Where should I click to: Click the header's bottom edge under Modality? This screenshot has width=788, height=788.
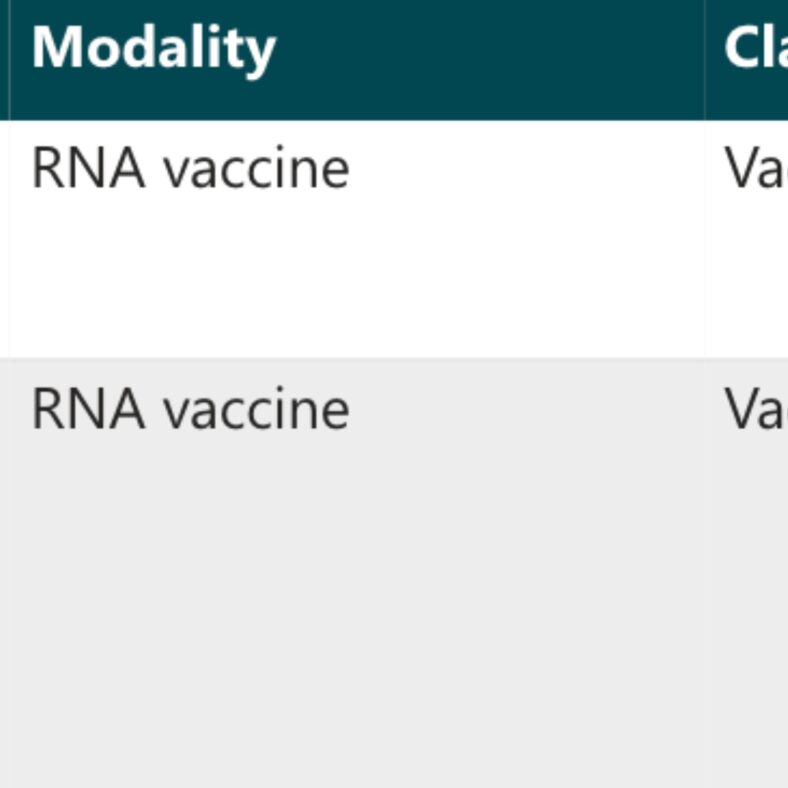[153, 120]
